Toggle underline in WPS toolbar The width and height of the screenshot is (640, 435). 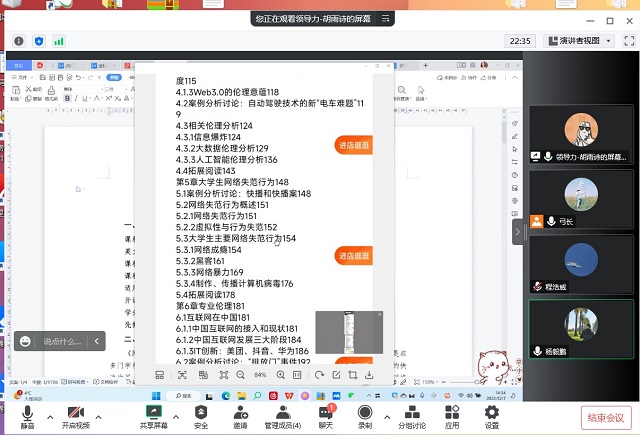tap(85, 98)
